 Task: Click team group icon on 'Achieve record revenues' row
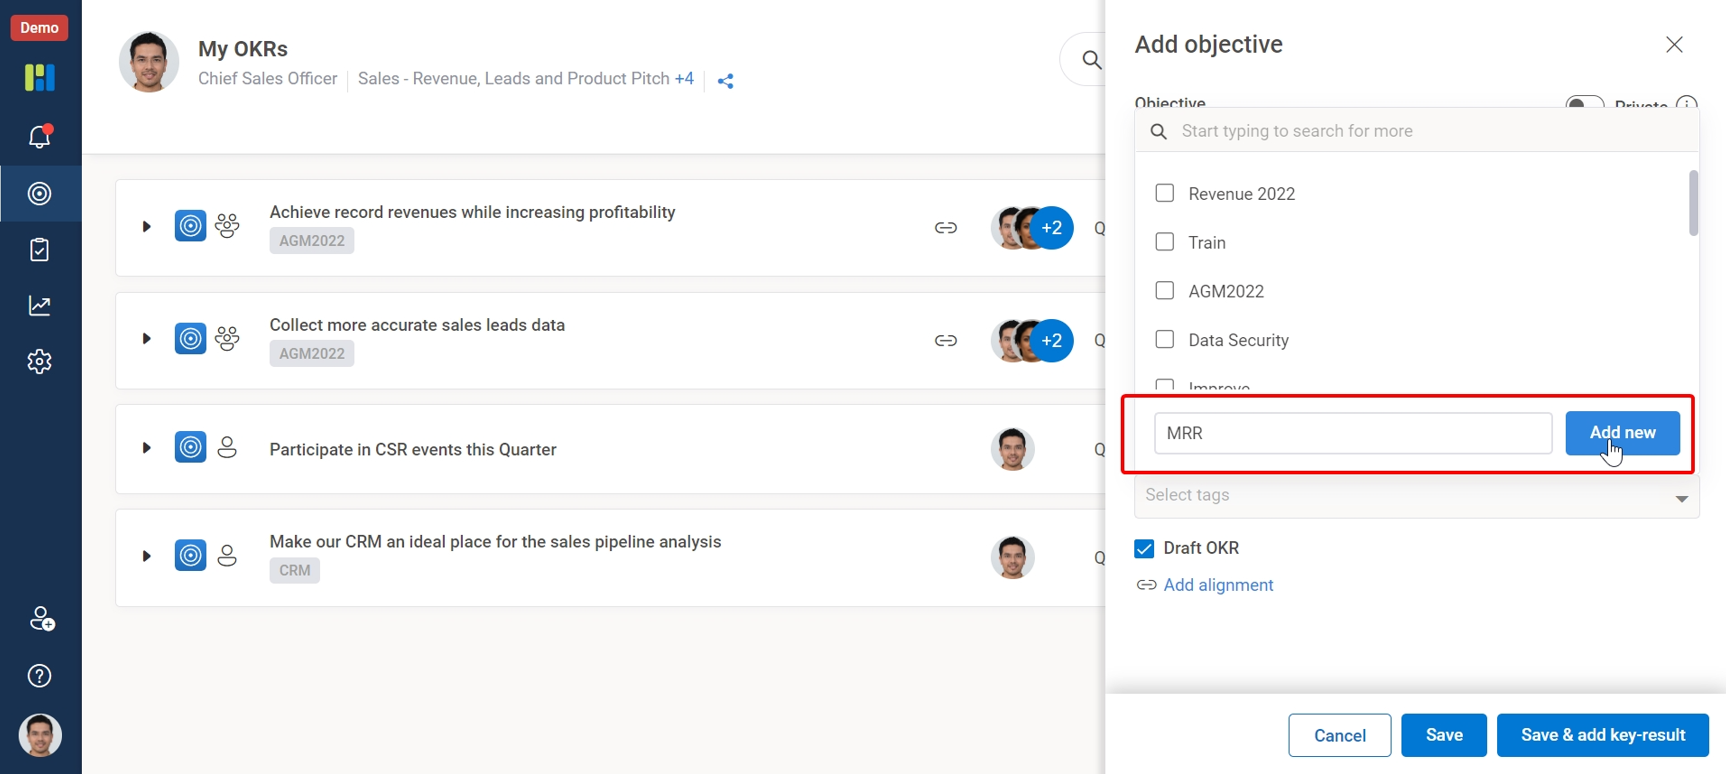[x=227, y=226]
